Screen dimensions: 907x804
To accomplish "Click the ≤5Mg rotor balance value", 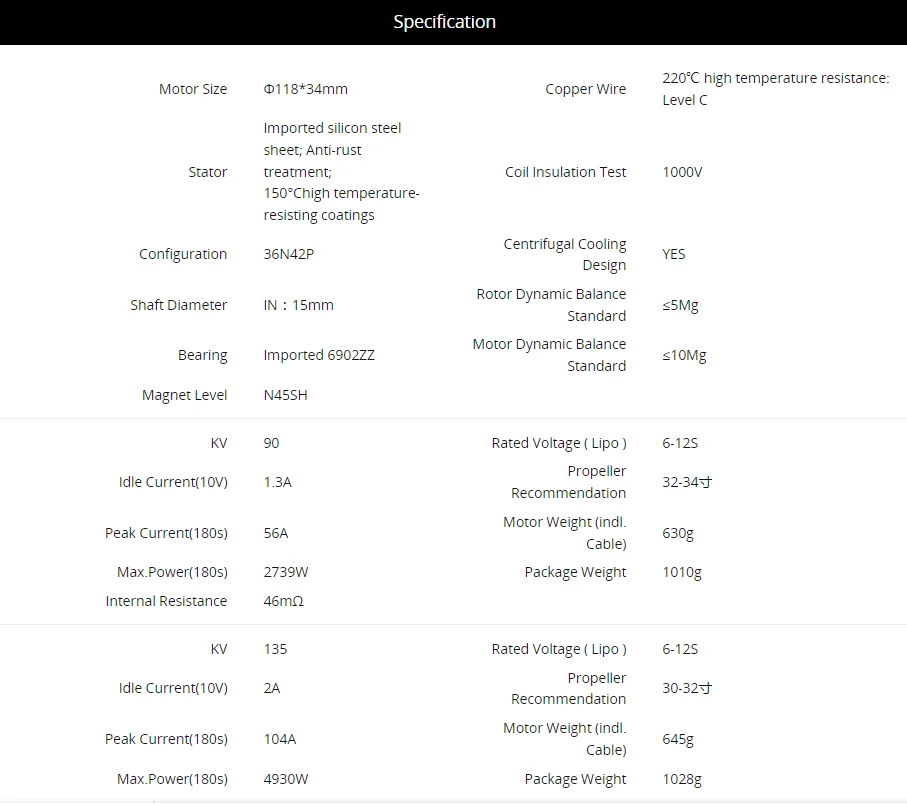I will (680, 305).
